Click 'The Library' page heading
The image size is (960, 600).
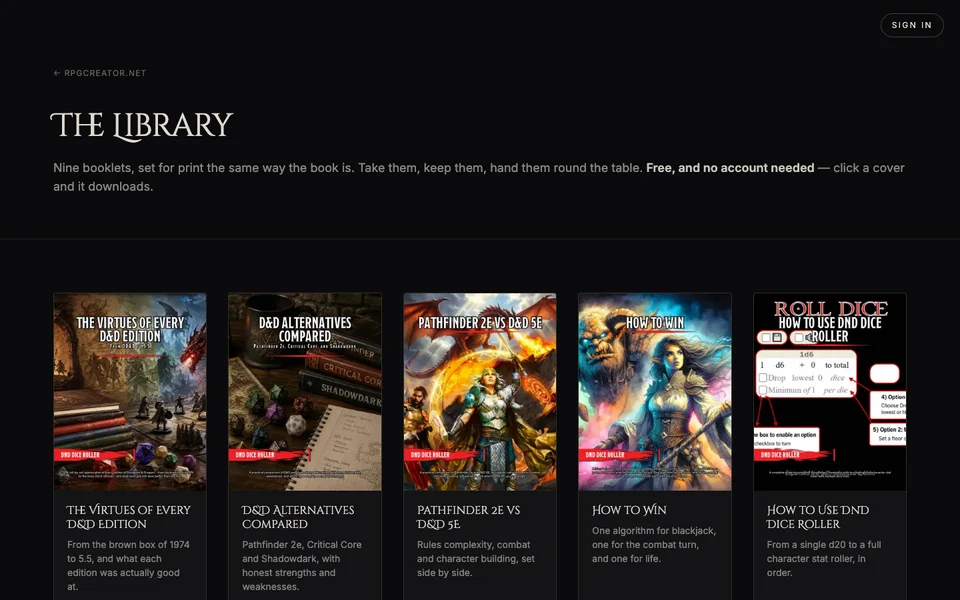tap(142, 126)
